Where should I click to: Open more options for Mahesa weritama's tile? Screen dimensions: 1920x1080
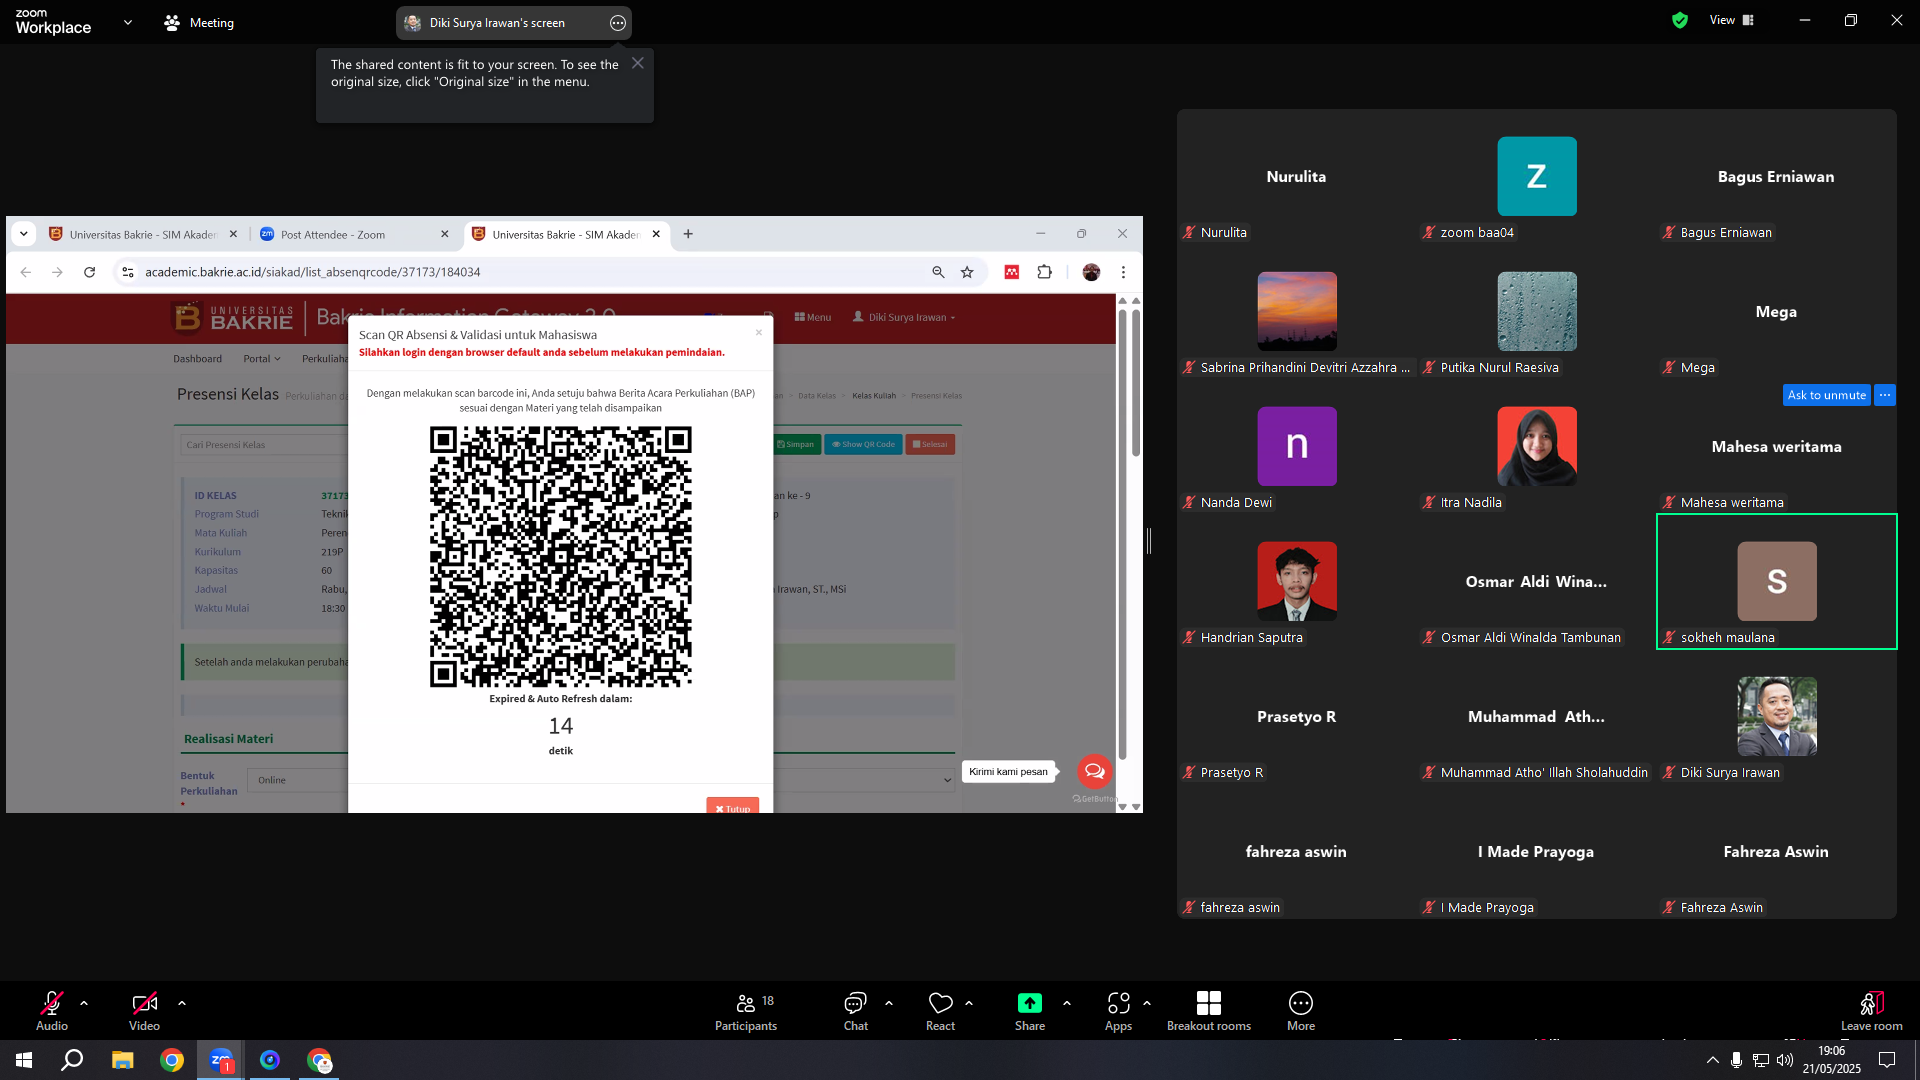coord(1885,395)
